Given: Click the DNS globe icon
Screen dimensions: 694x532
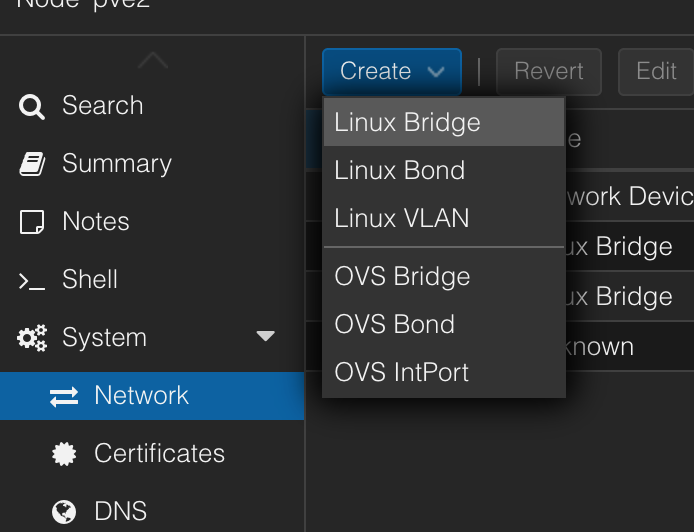Looking at the screenshot, I should pos(64,512).
